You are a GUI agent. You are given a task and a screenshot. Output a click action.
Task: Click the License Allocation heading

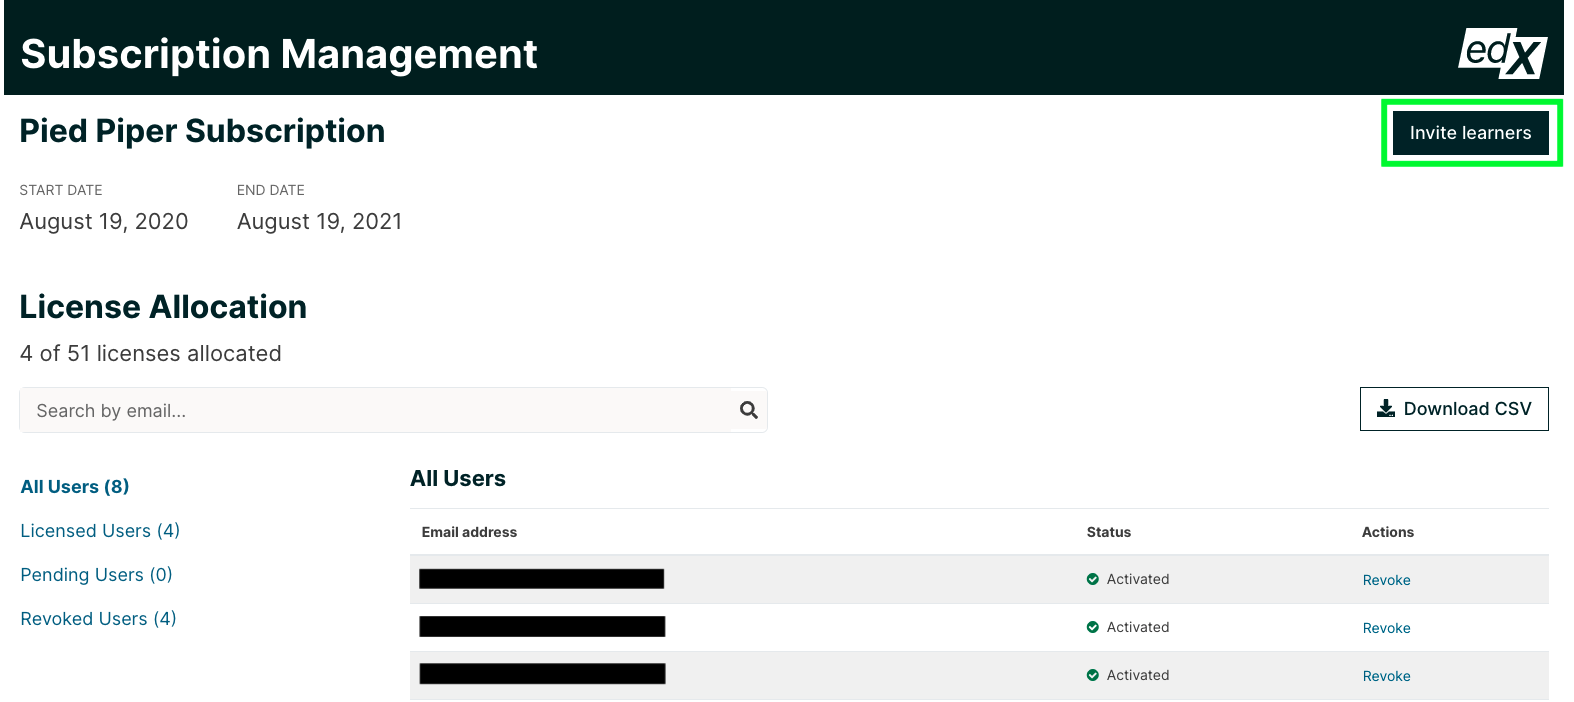click(x=163, y=307)
